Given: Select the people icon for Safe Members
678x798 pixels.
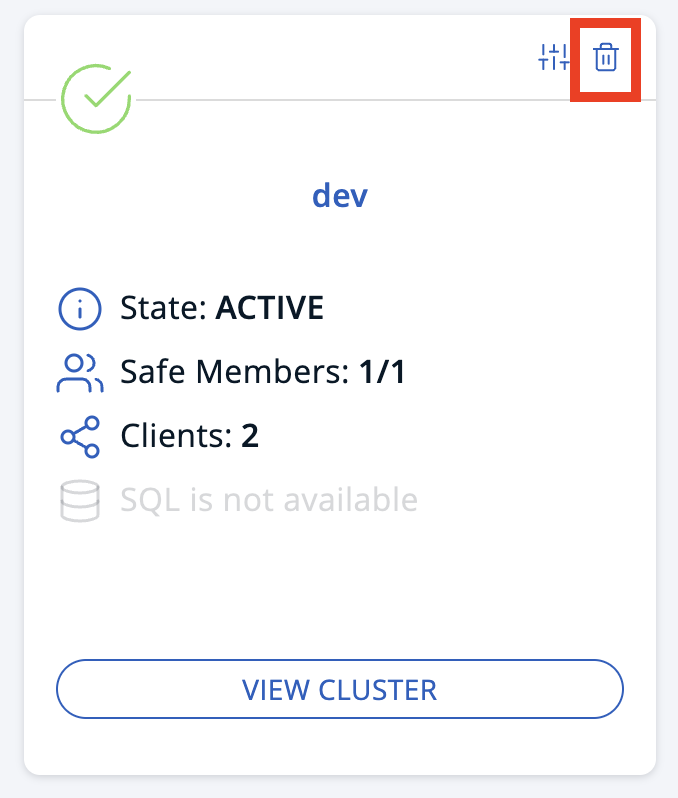Looking at the screenshot, I should pyautogui.click(x=80, y=373).
